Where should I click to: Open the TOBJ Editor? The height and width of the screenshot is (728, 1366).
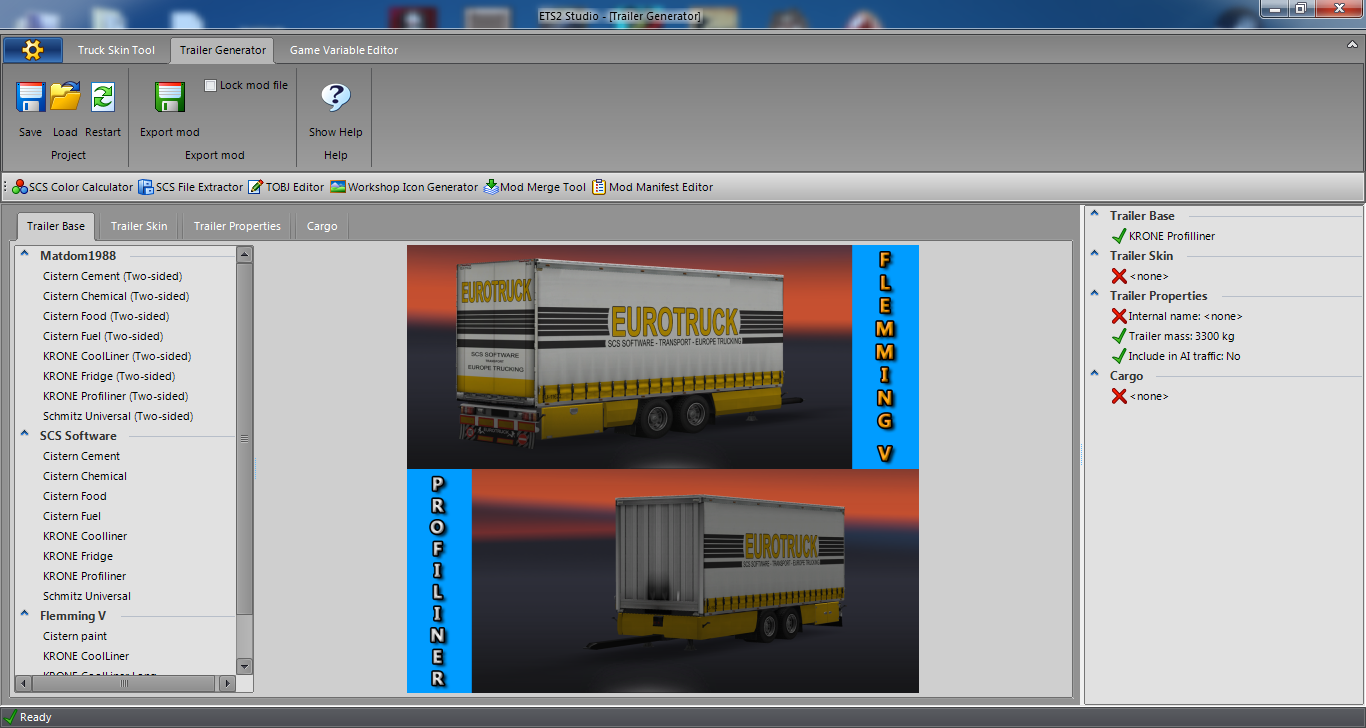(286, 186)
